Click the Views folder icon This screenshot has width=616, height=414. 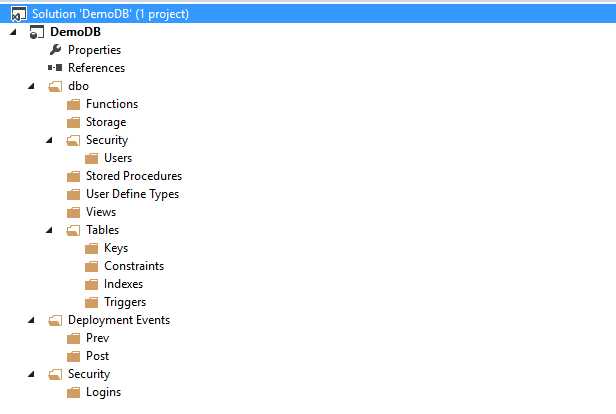pyautogui.click(x=73, y=212)
